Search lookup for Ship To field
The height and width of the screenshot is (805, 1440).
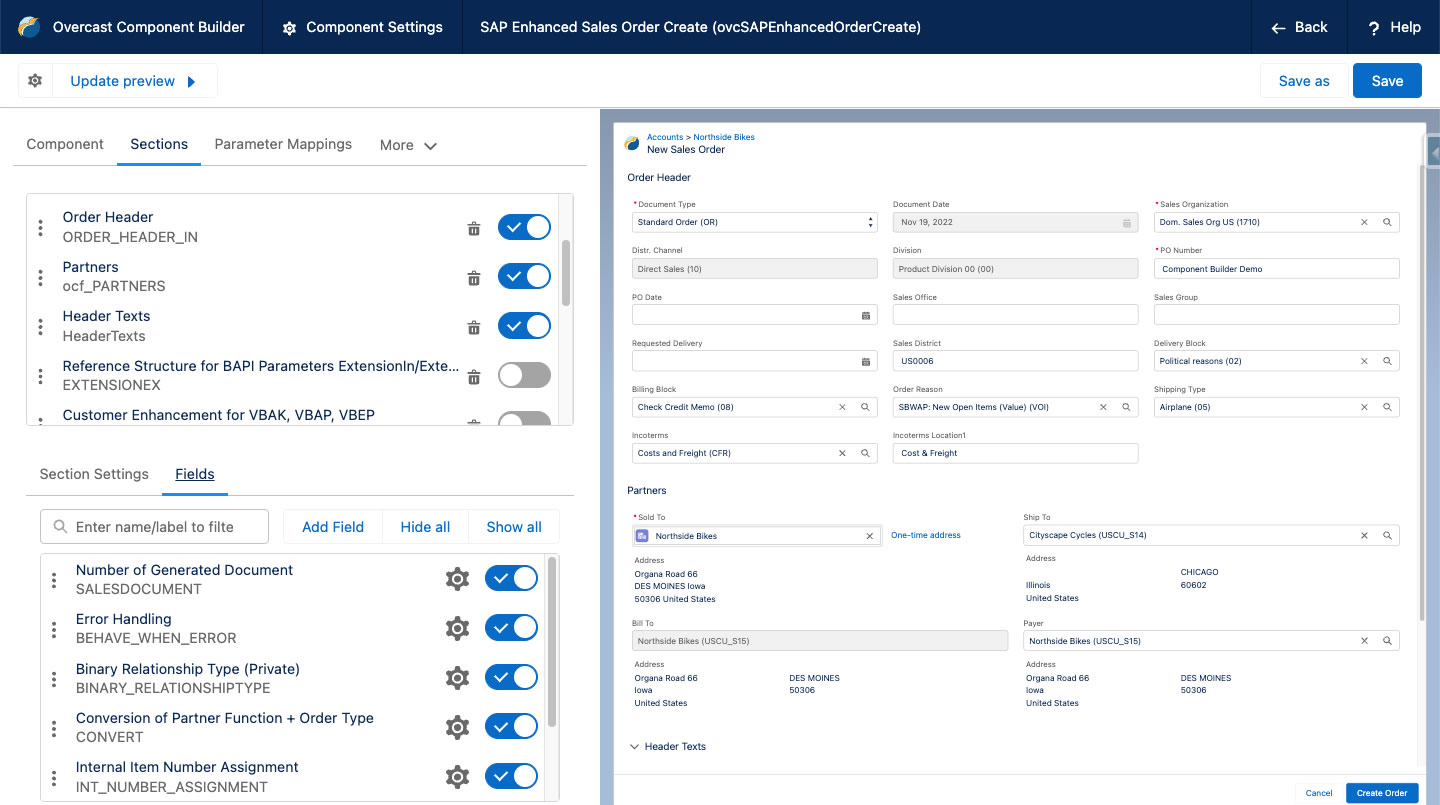click(1388, 535)
